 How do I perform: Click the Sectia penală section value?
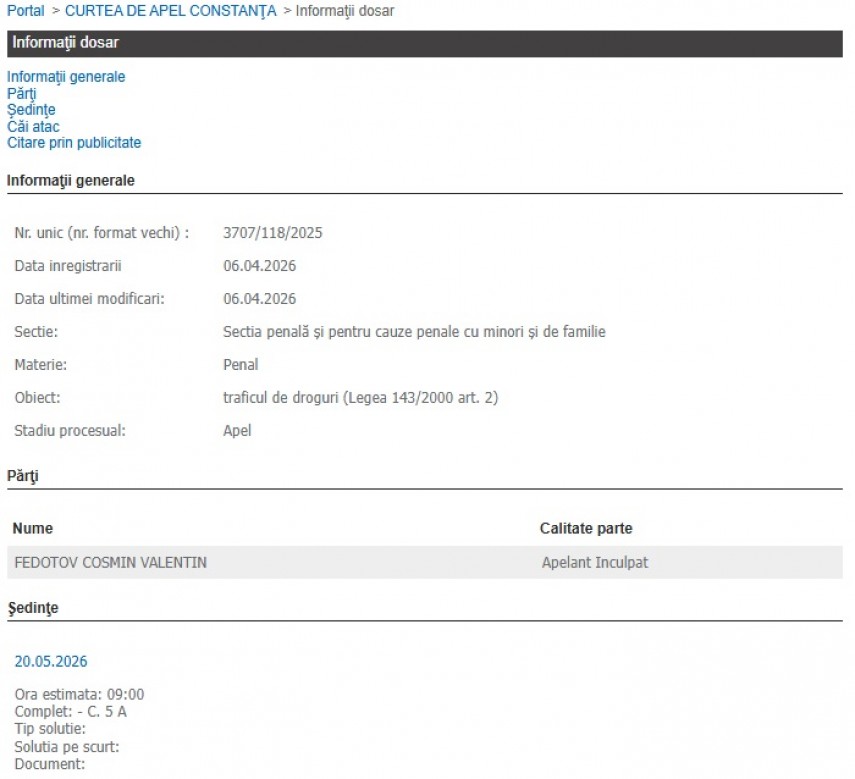(414, 331)
